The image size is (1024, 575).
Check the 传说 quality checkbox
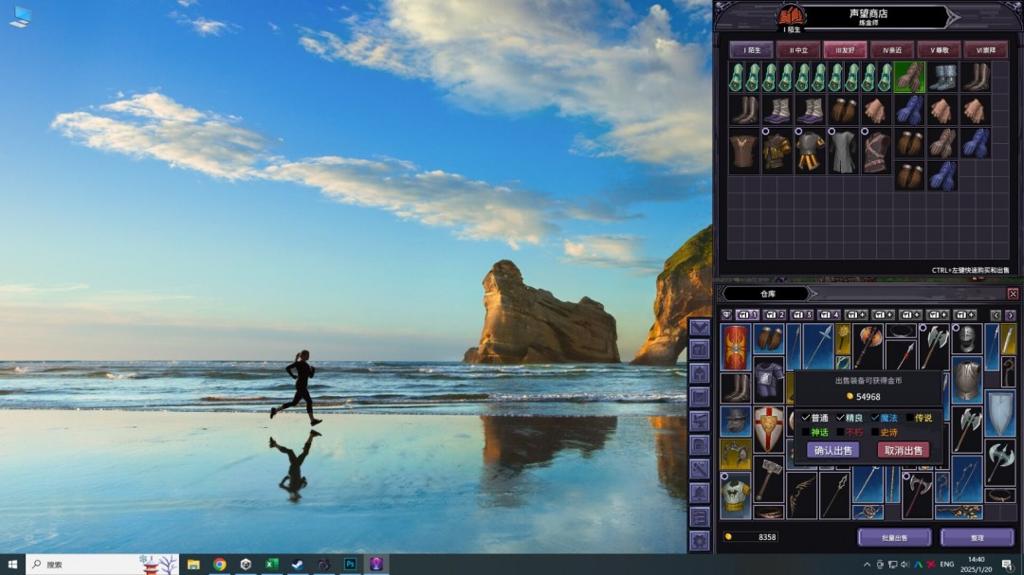[x=909, y=418]
